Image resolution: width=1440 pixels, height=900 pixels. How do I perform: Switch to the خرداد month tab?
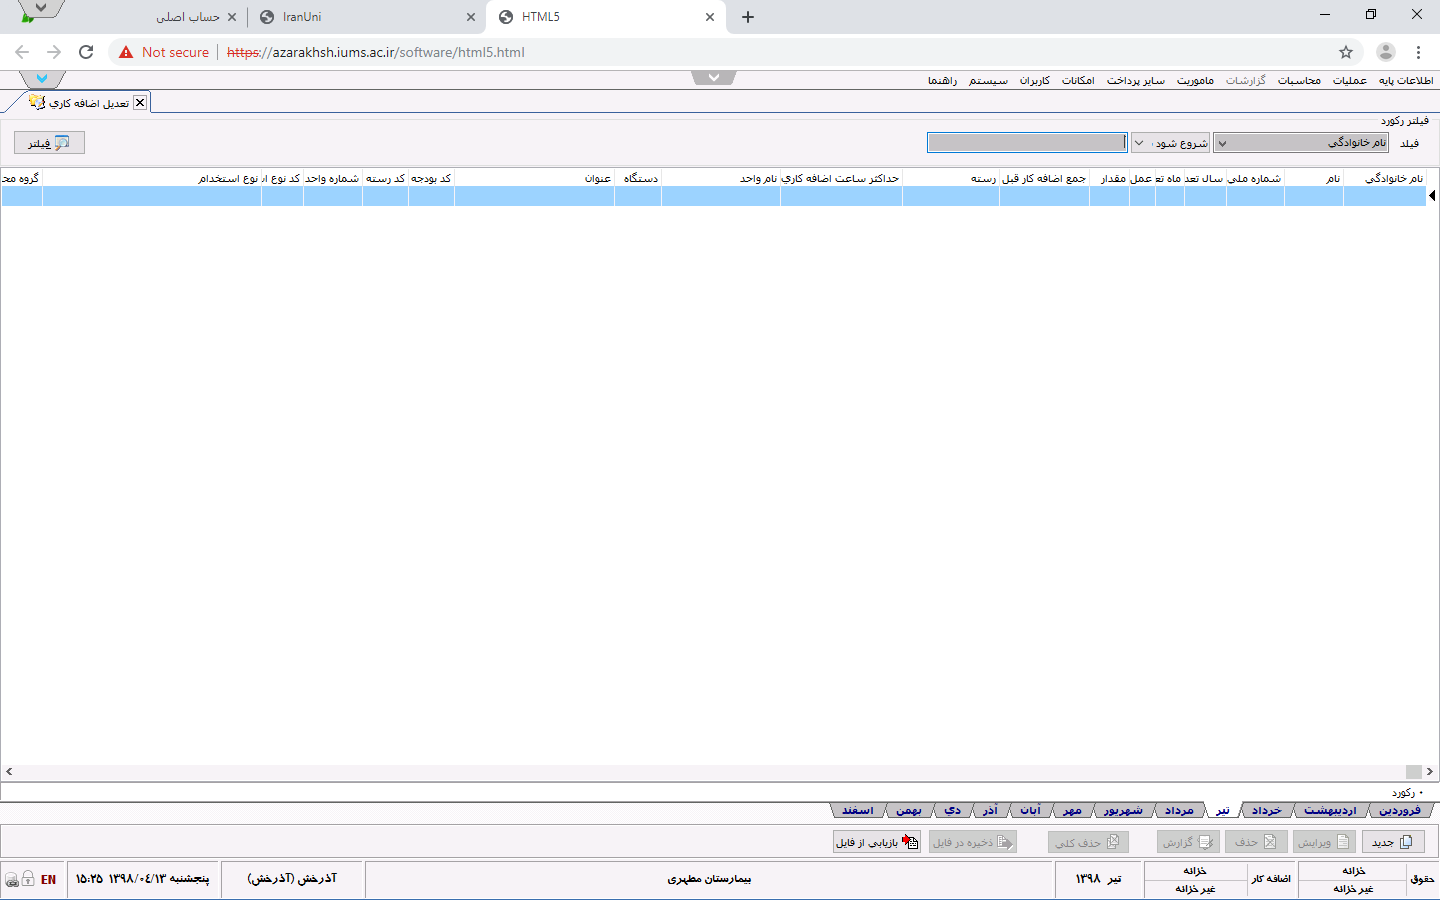[1266, 810]
